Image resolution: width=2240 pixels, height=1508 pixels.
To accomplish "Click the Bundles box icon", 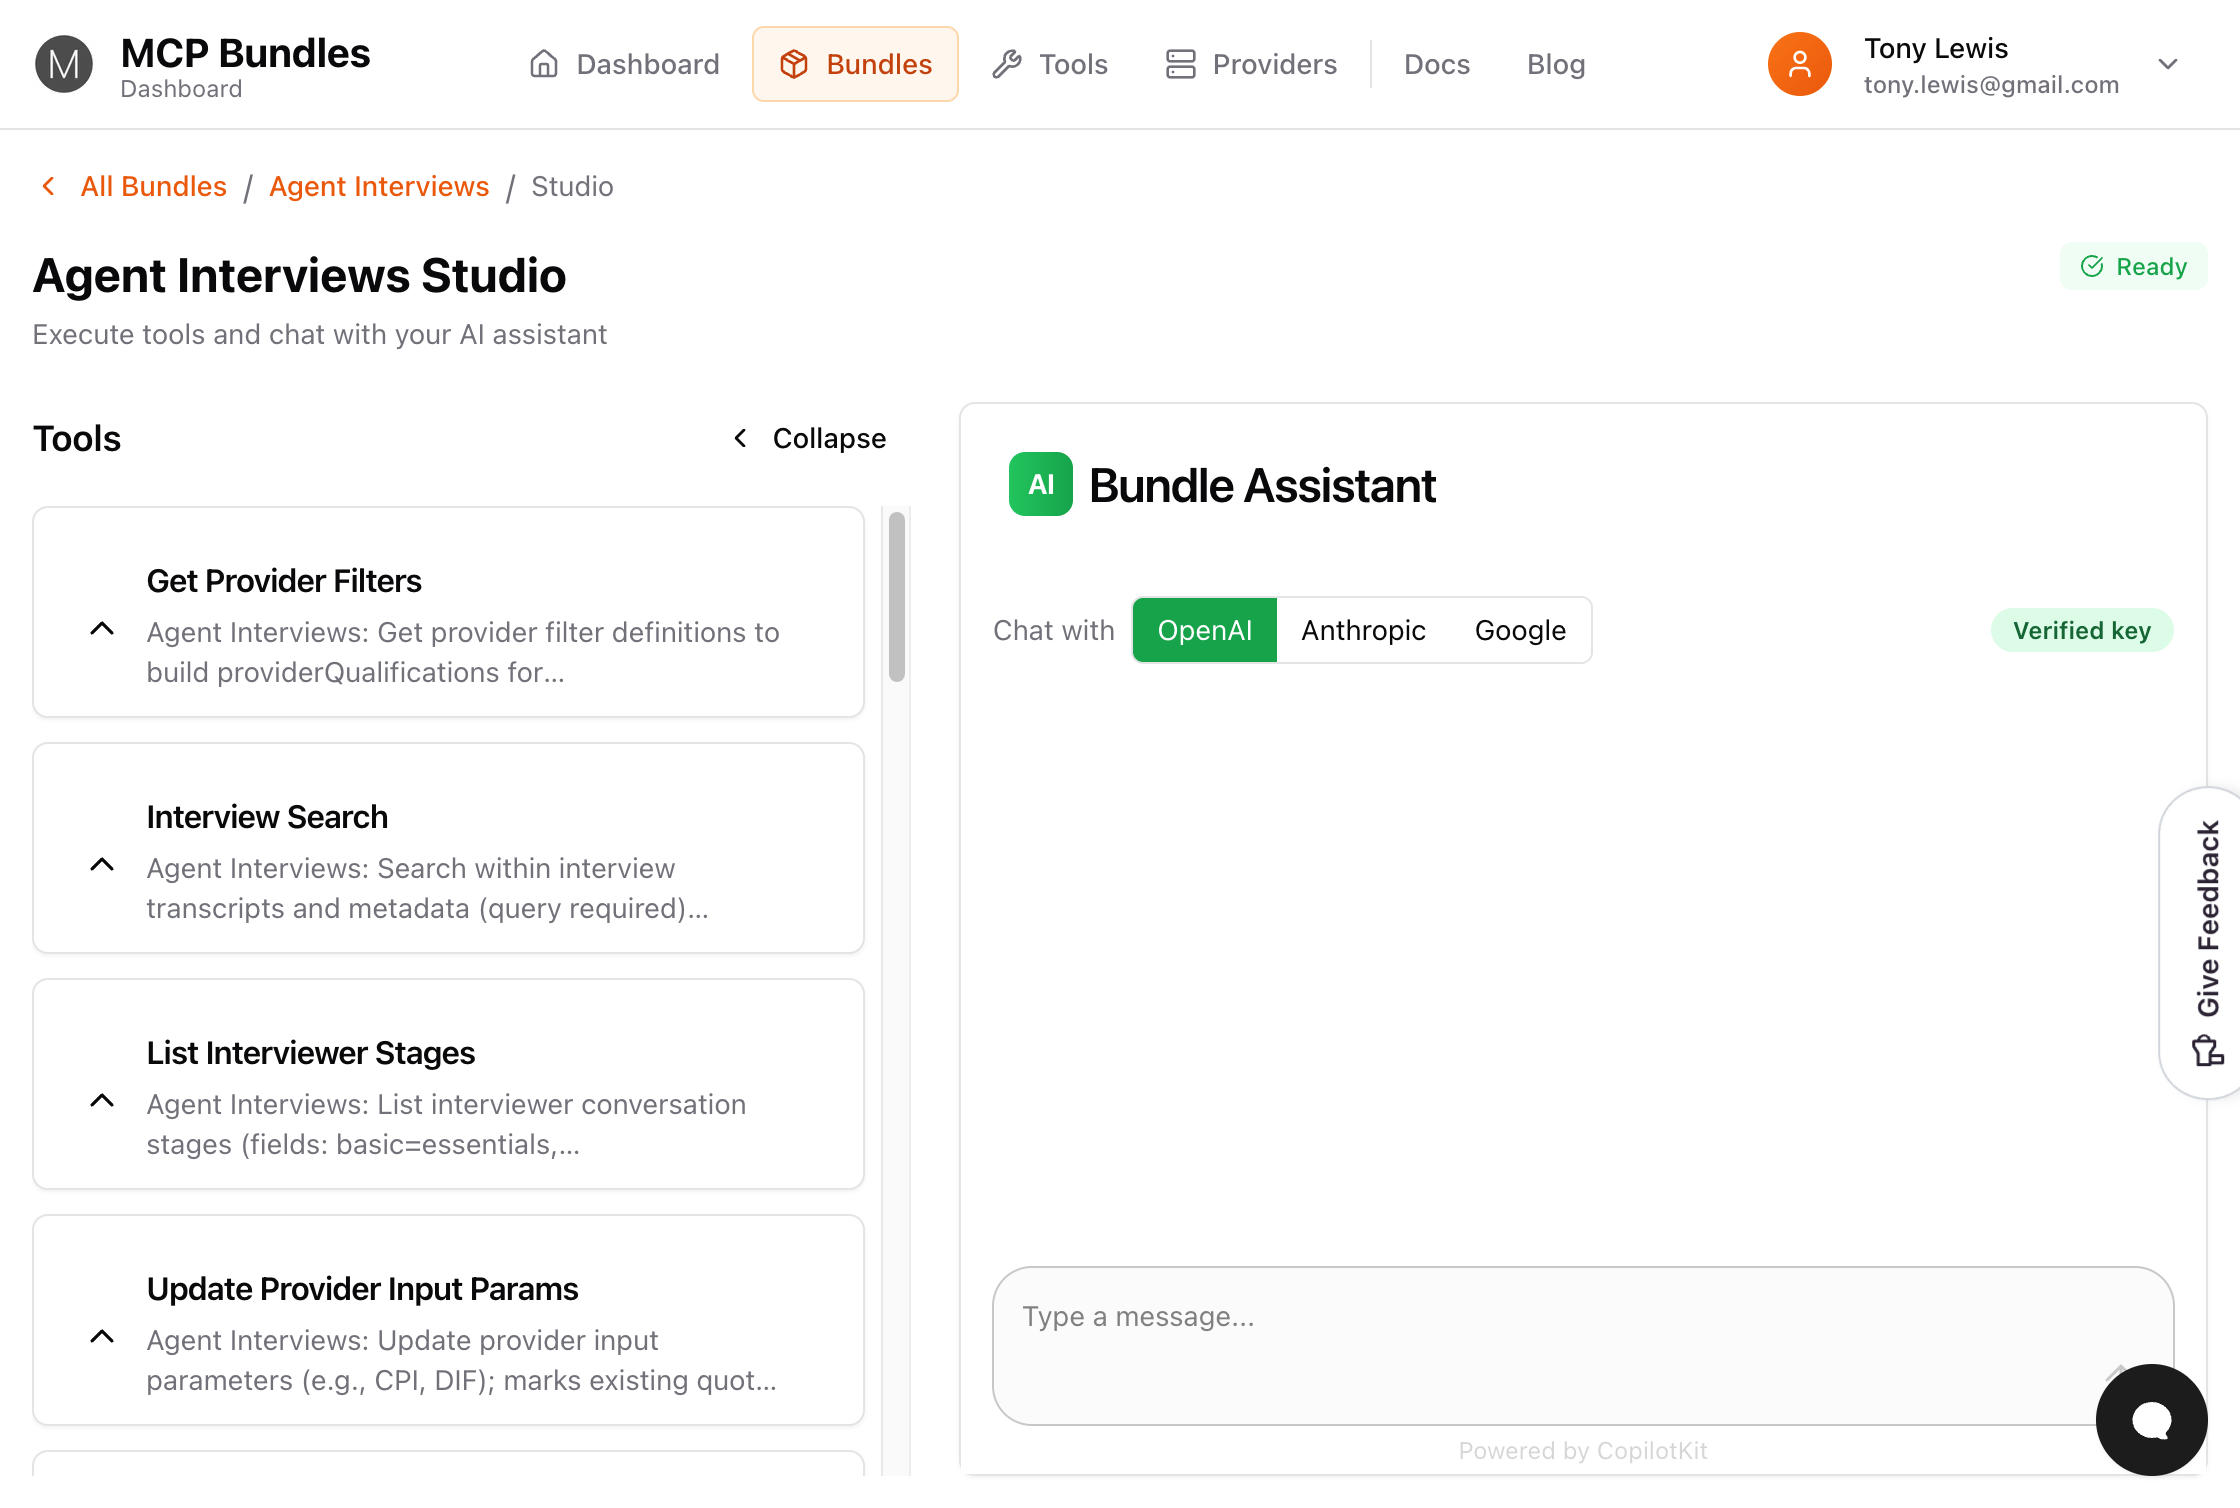I will pyautogui.click(x=794, y=64).
